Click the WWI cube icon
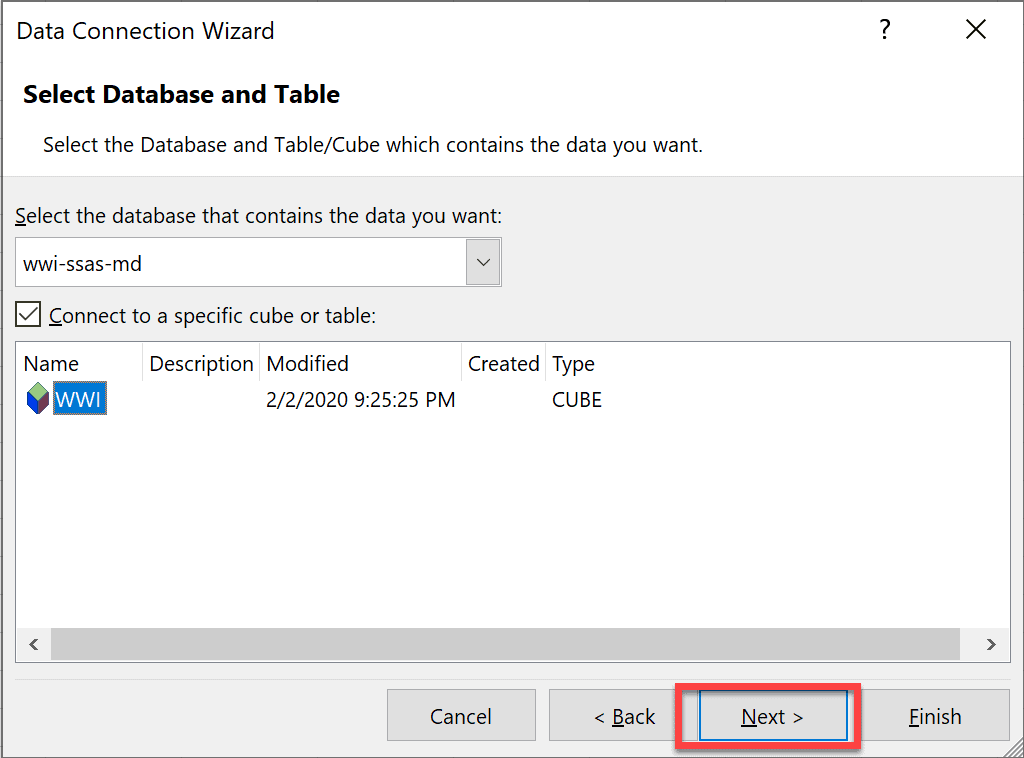 pos(37,400)
